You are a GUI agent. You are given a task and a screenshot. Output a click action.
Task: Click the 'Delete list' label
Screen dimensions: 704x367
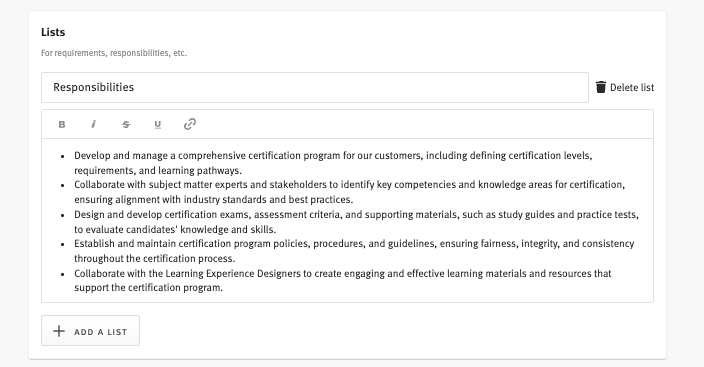[632, 88]
